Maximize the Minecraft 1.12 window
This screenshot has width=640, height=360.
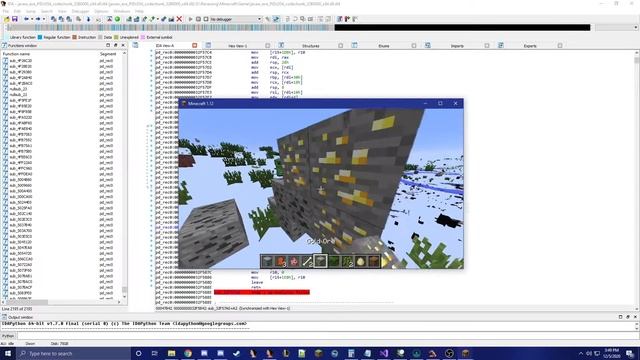pyautogui.click(x=440, y=104)
